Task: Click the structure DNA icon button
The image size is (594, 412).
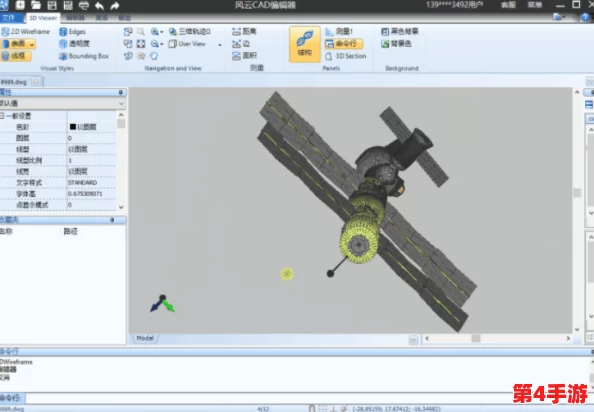Action: click(x=305, y=44)
